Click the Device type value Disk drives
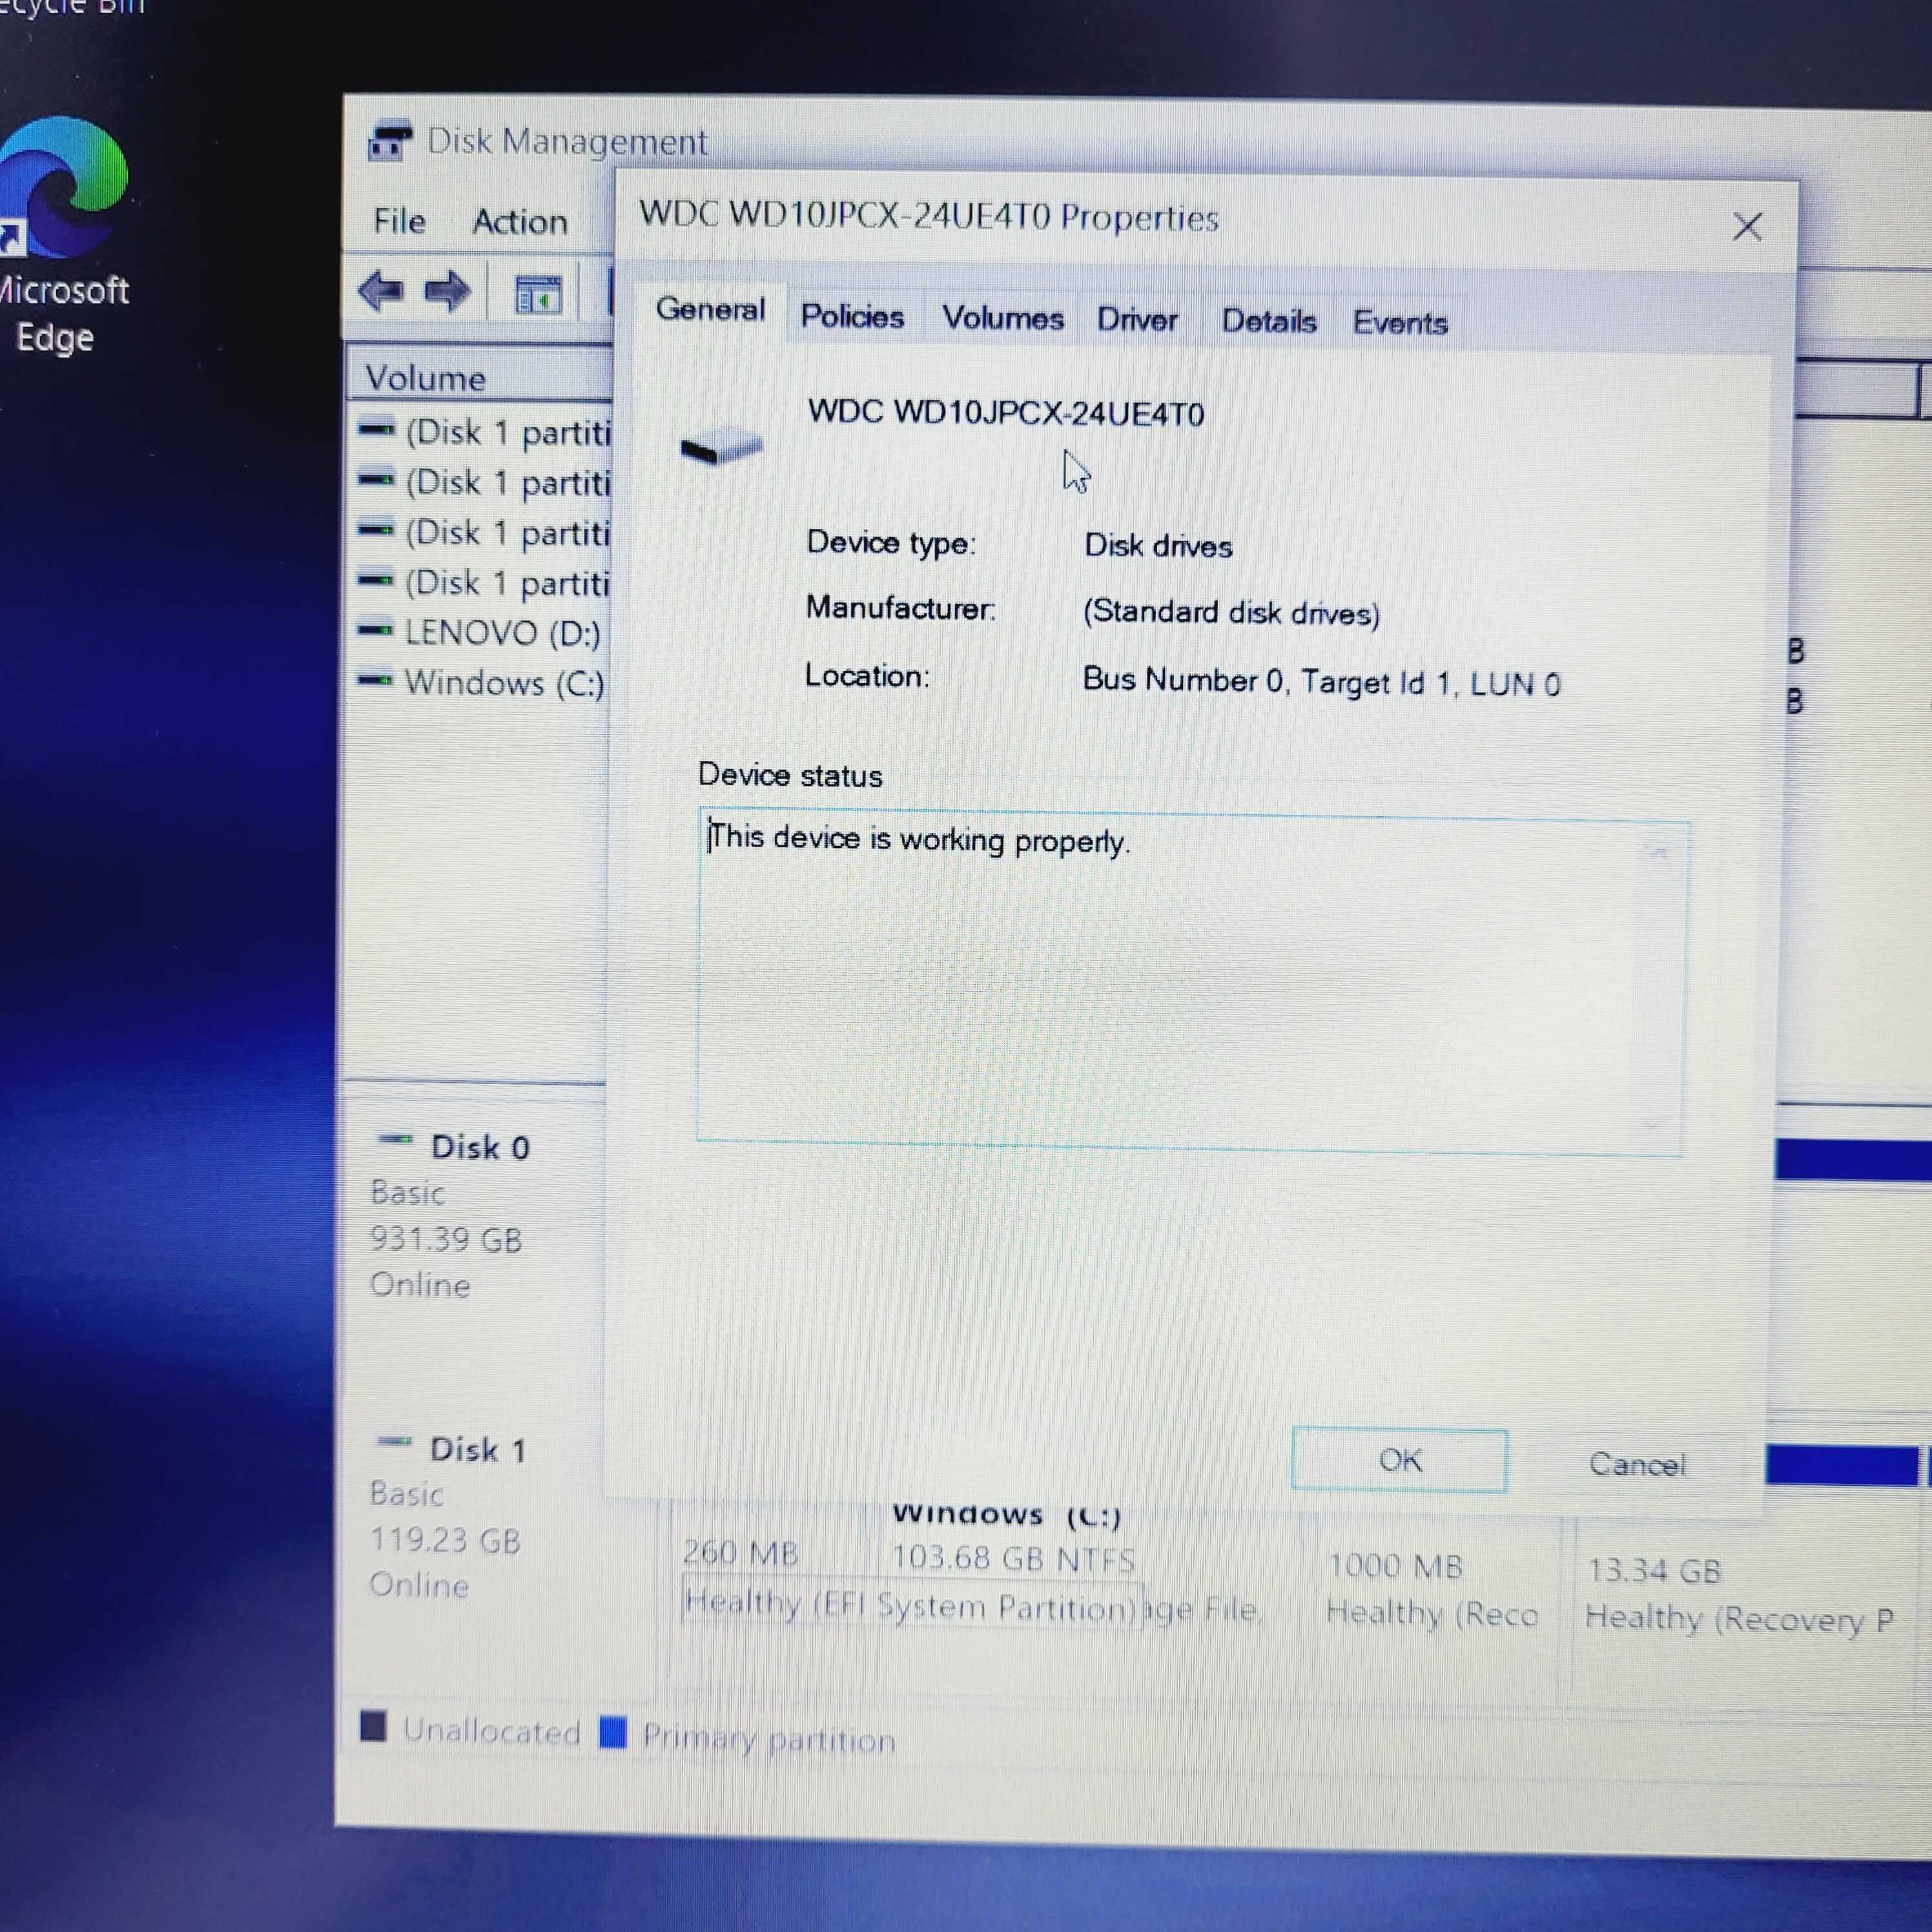Screen dimensions: 1932x1932 [1158, 546]
